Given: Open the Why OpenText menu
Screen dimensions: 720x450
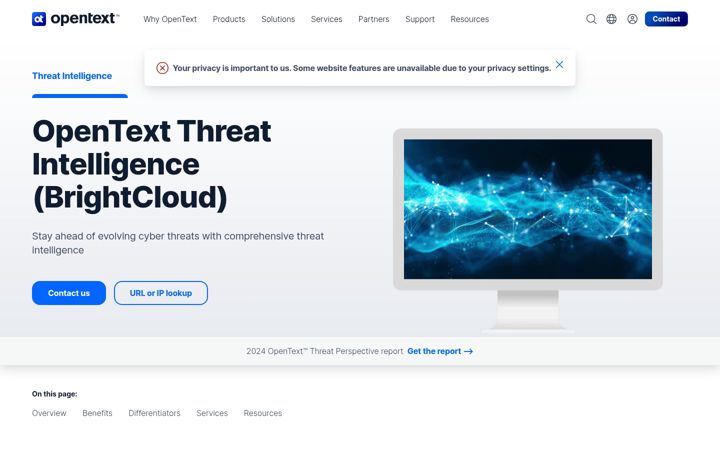Looking at the screenshot, I should coord(170,19).
